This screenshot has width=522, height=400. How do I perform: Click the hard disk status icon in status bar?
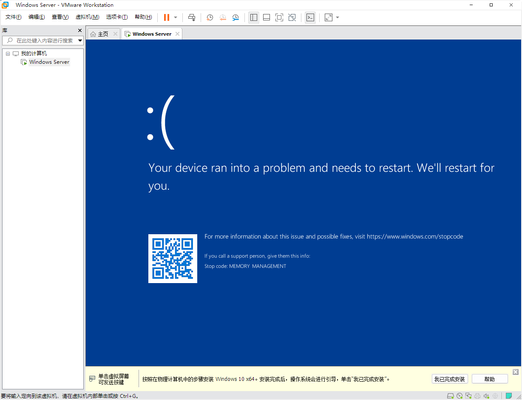pyautogui.click(x=450, y=396)
